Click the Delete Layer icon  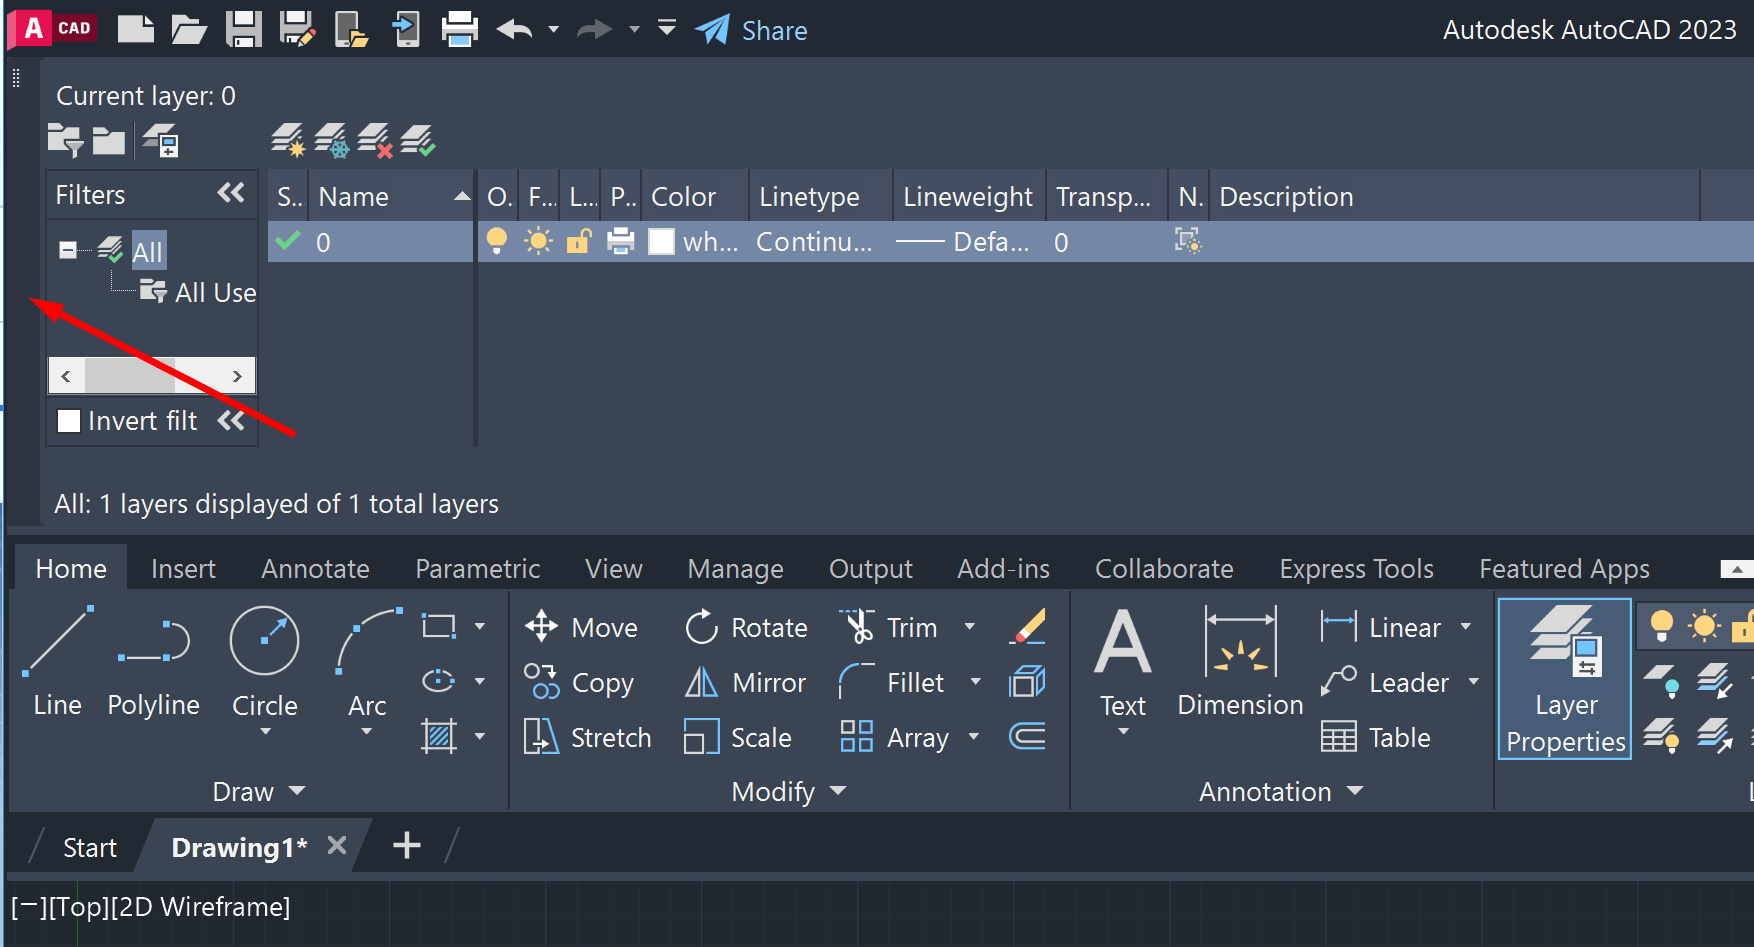375,140
